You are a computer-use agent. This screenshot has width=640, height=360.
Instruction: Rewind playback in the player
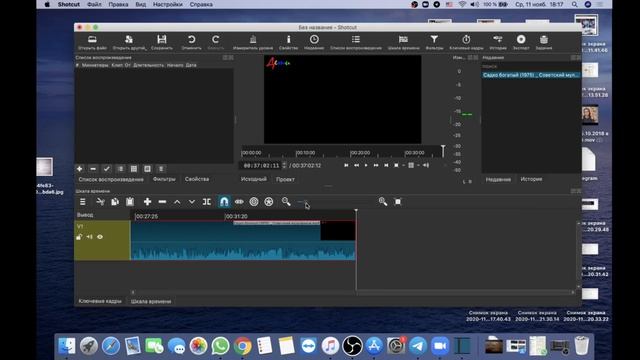[356, 165]
